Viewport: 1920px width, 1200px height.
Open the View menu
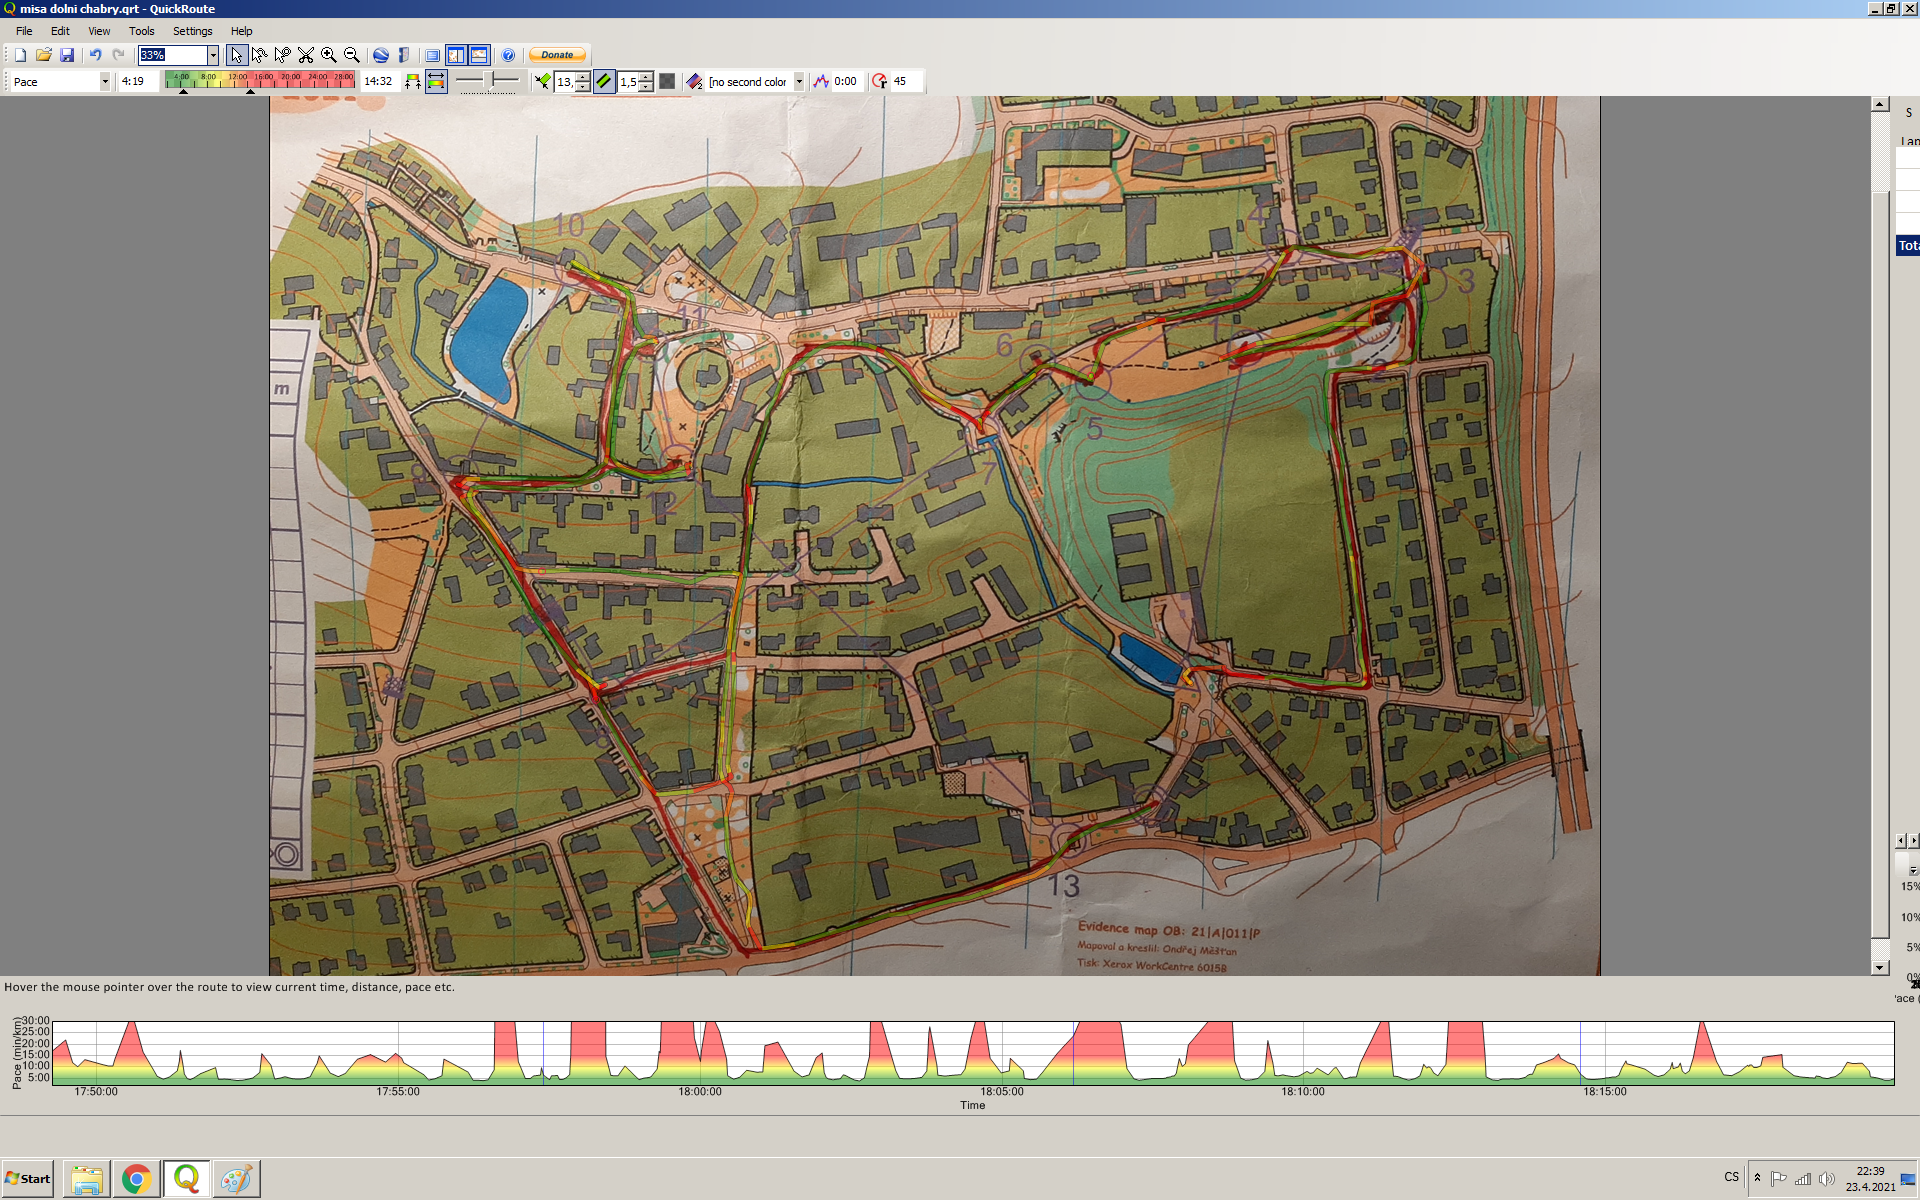[99, 31]
